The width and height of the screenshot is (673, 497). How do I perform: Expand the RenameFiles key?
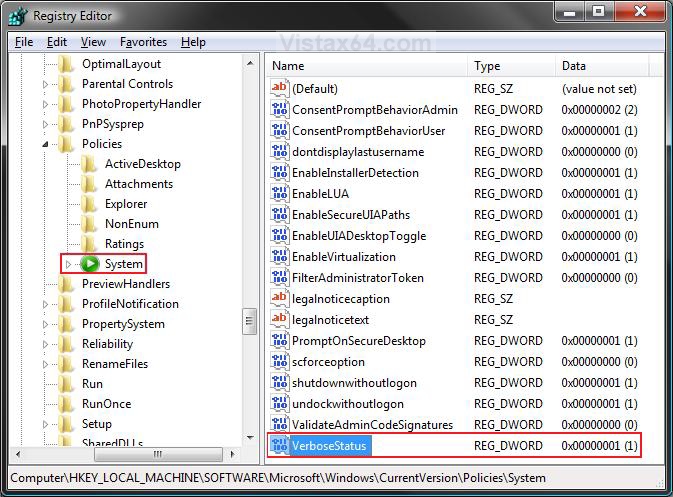[45, 364]
